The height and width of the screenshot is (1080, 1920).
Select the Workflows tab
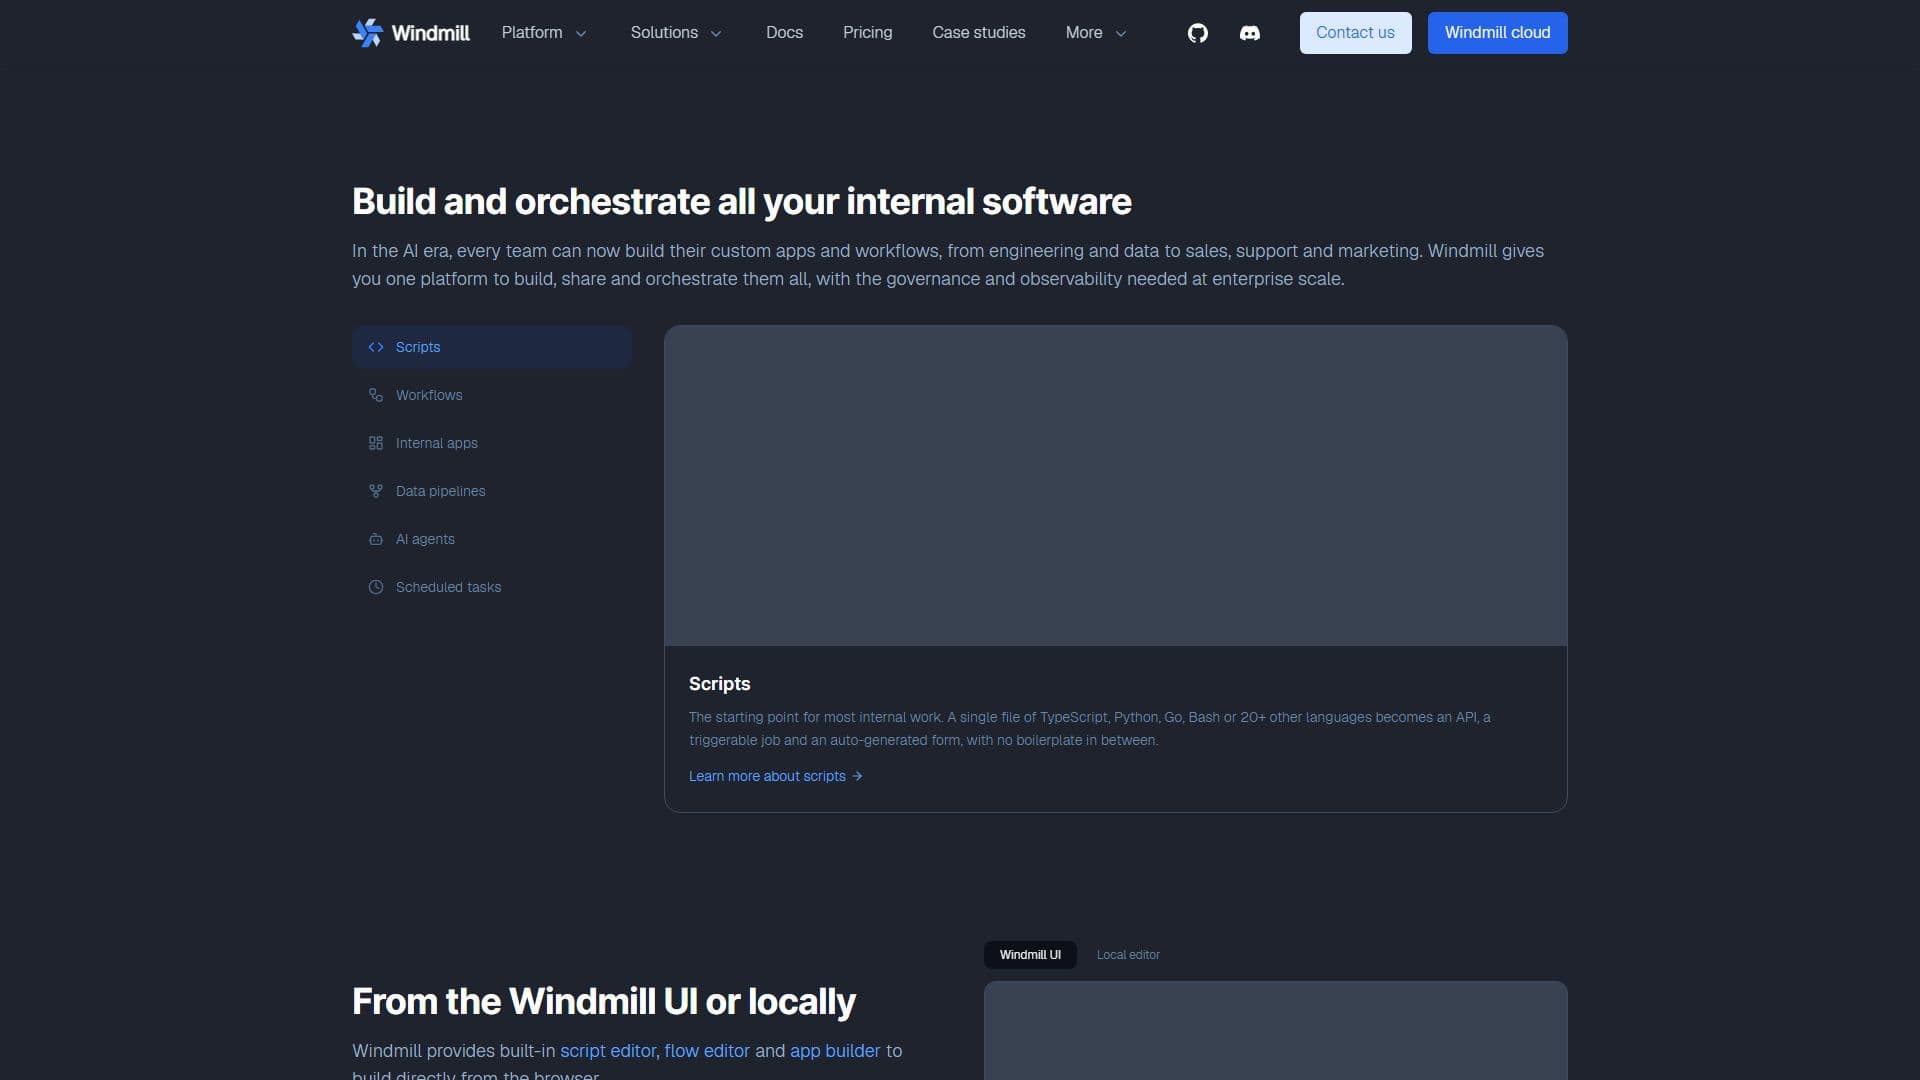click(x=492, y=395)
